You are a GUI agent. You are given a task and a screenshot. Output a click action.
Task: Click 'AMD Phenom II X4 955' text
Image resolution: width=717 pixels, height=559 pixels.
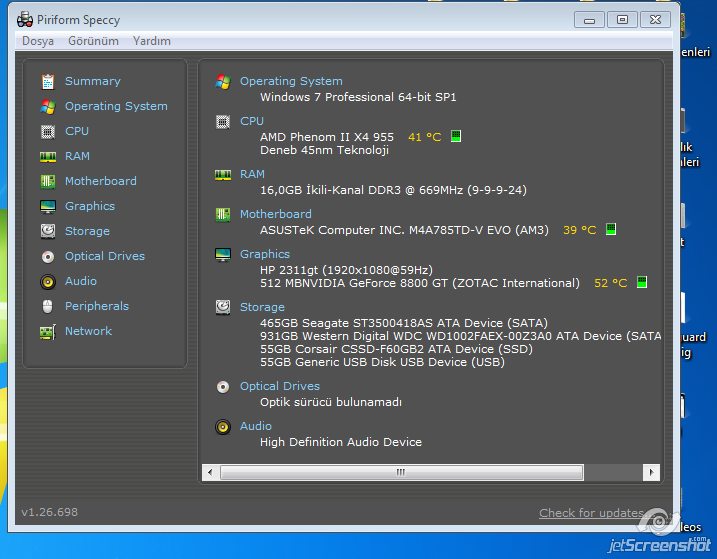(327, 137)
